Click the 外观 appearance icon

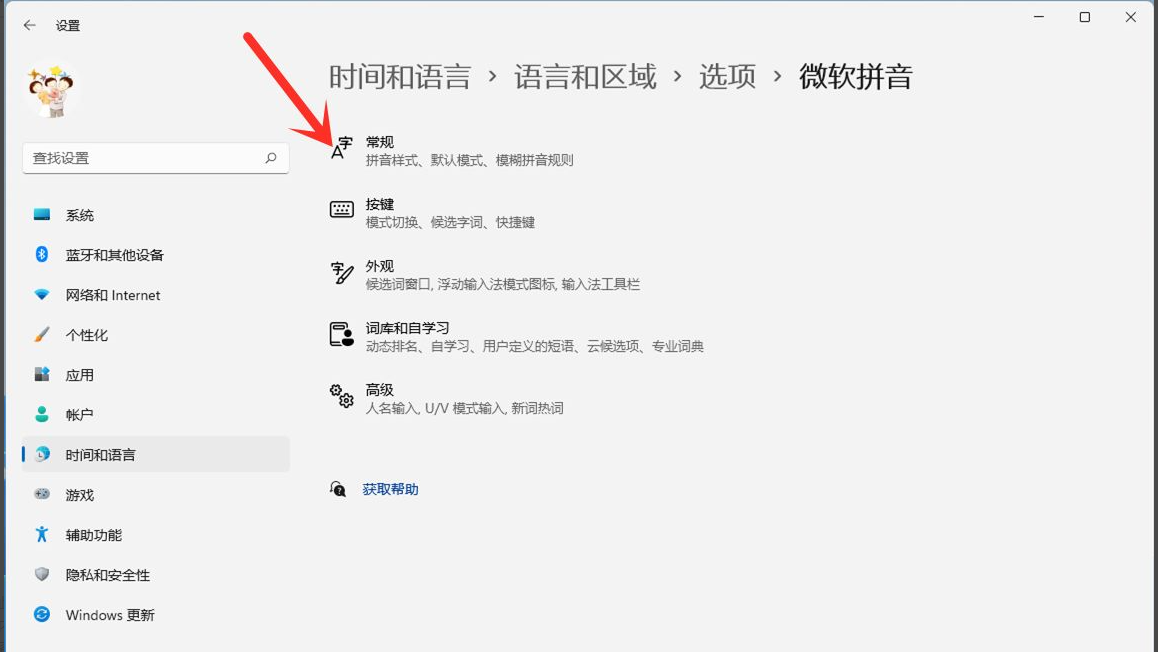click(x=342, y=273)
